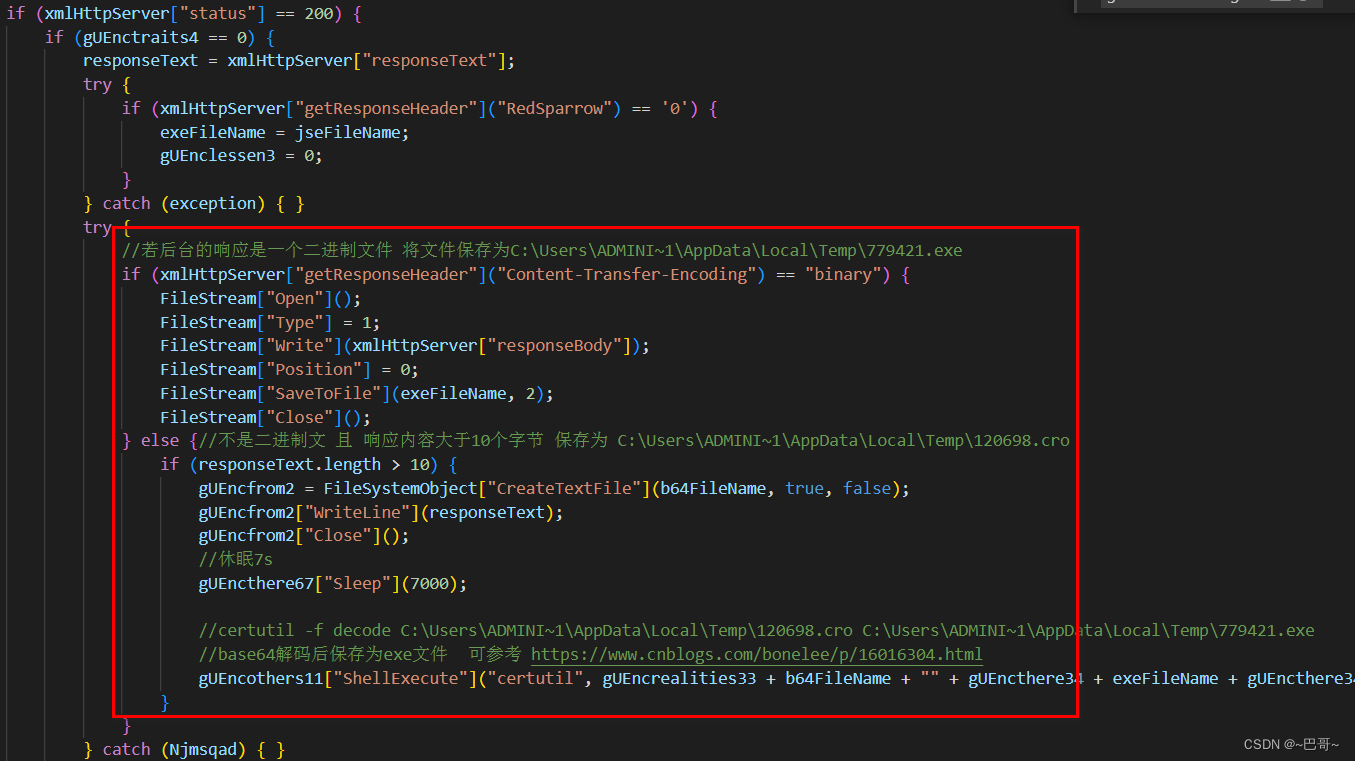1355x761 pixels.
Task: Click the gUEncthere67["Sleep"](7000) line
Action: pos(333,583)
